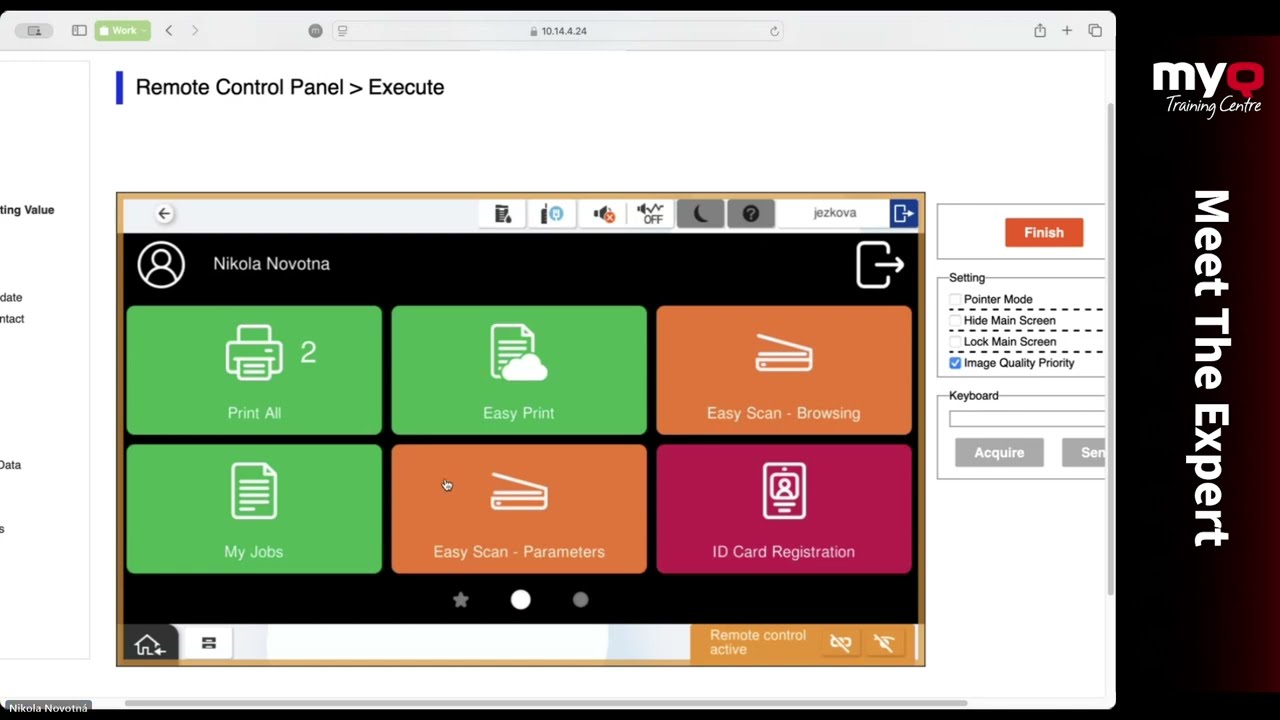Click the panel back arrow icon
This screenshot has width=1280, height=720.
click(164, 213)
